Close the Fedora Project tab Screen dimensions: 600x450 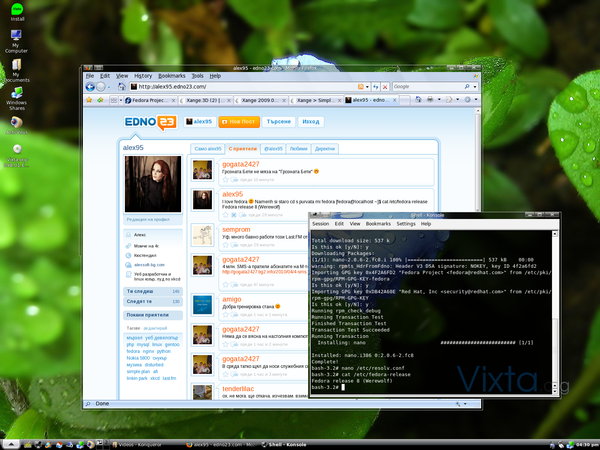point(173,100)
